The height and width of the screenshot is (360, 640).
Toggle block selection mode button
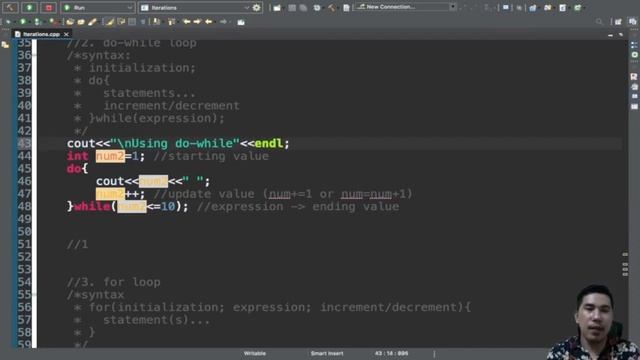click(132, 22)
